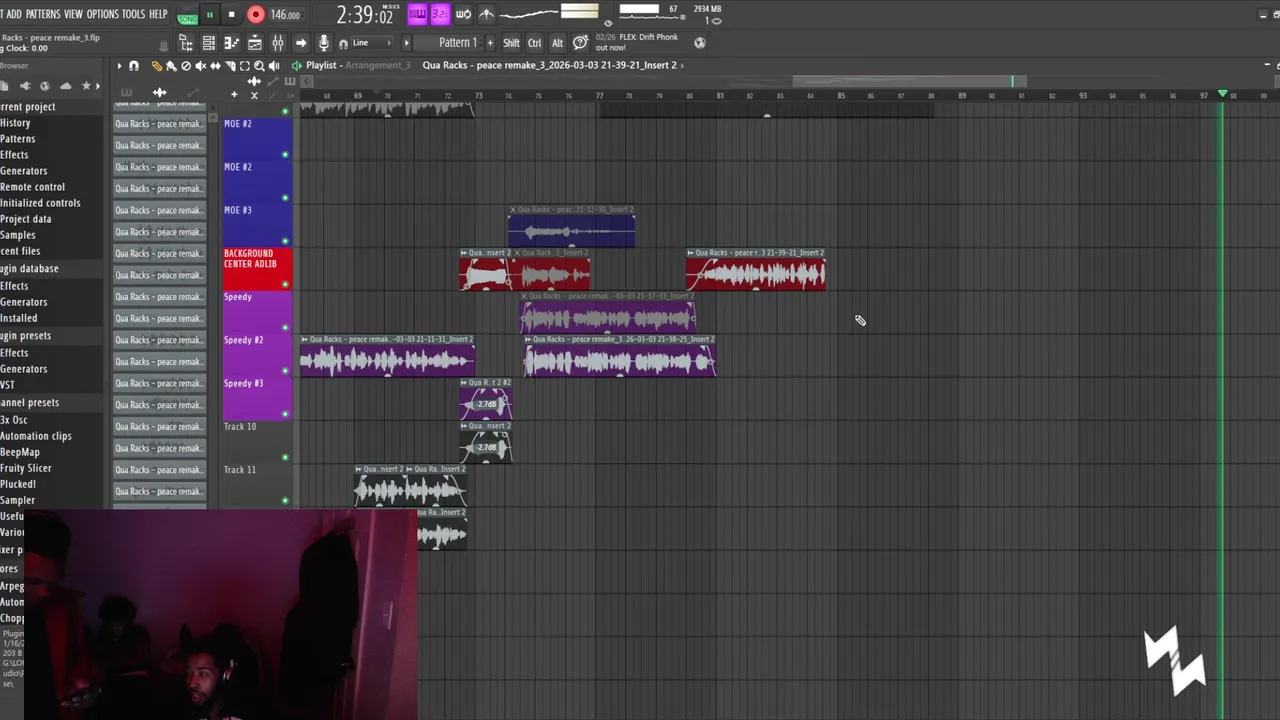Click the help hint question icon
The image size is (1280, 720).
pyautogui.click(x=581, y=43)
